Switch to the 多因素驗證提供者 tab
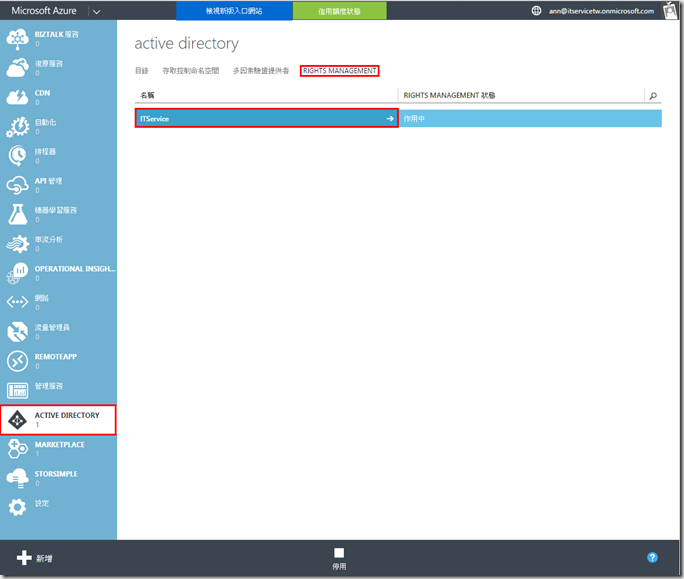The image size is (684, 579). [260, 71]
